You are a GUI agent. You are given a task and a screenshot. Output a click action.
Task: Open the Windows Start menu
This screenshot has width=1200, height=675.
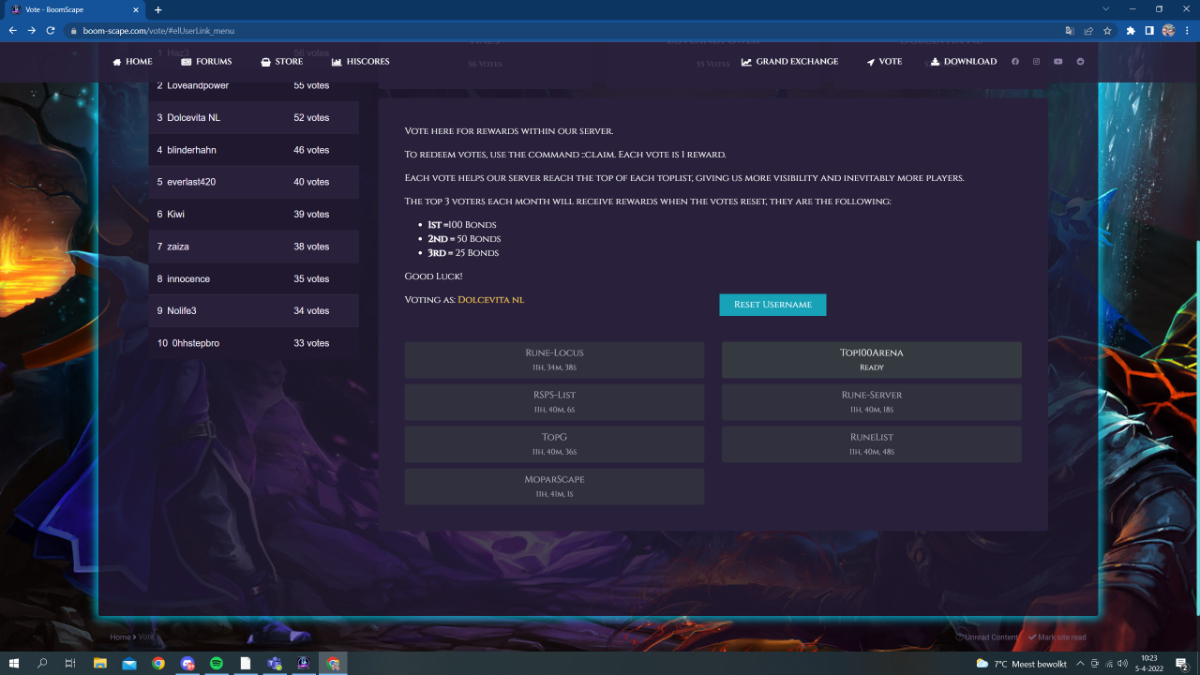tap(14, 663)
